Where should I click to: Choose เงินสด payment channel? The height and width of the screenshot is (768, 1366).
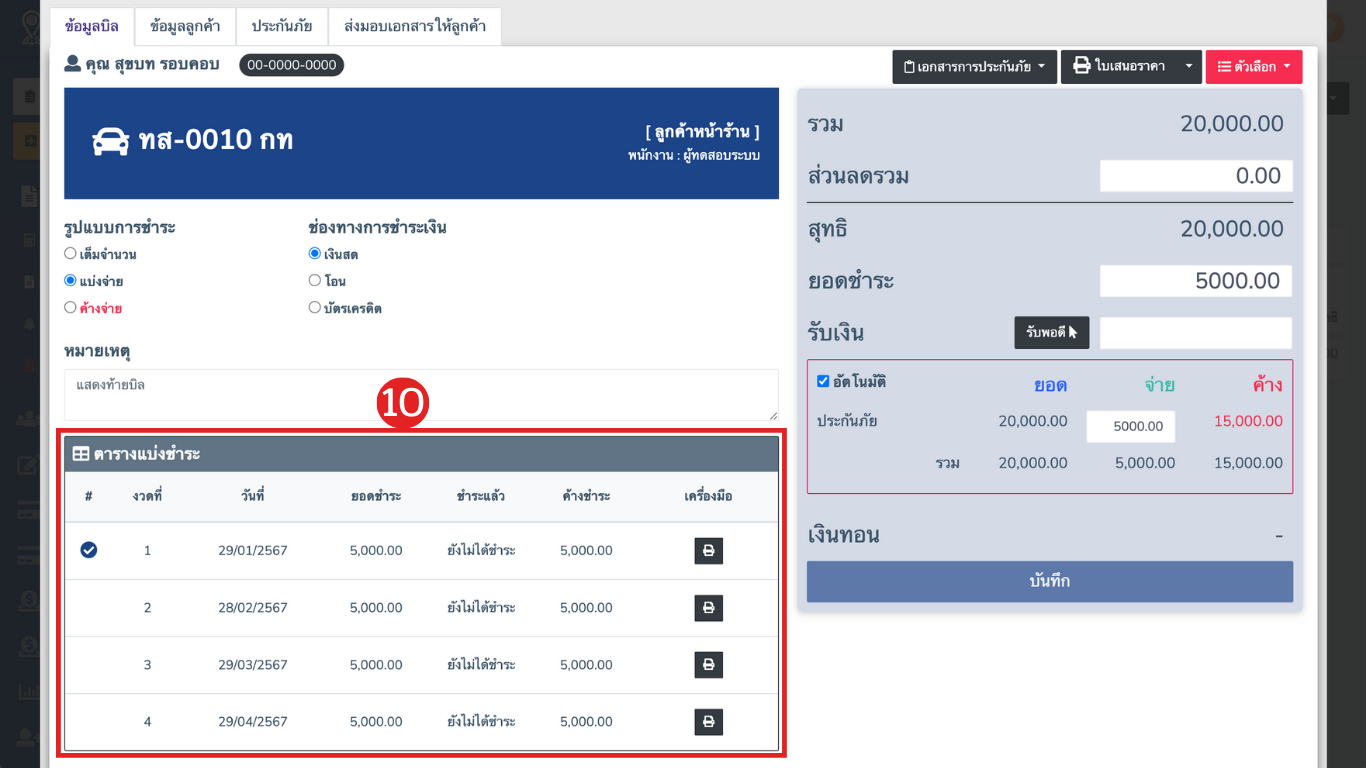[x=315, y=254]
